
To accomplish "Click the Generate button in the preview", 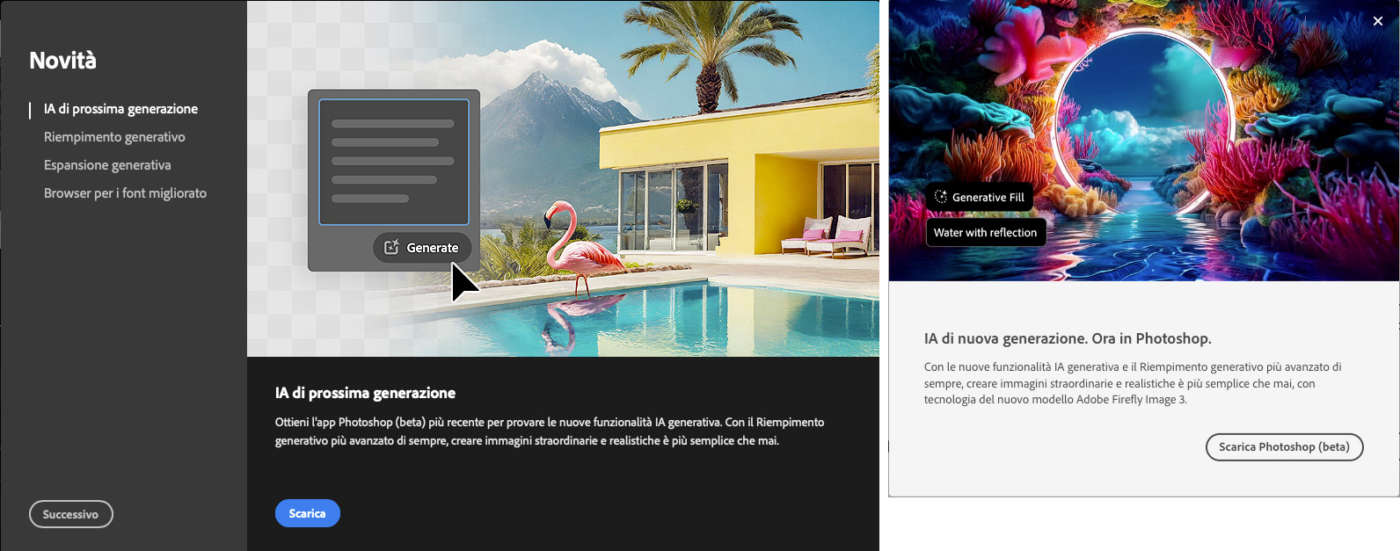I will (421, 247).
